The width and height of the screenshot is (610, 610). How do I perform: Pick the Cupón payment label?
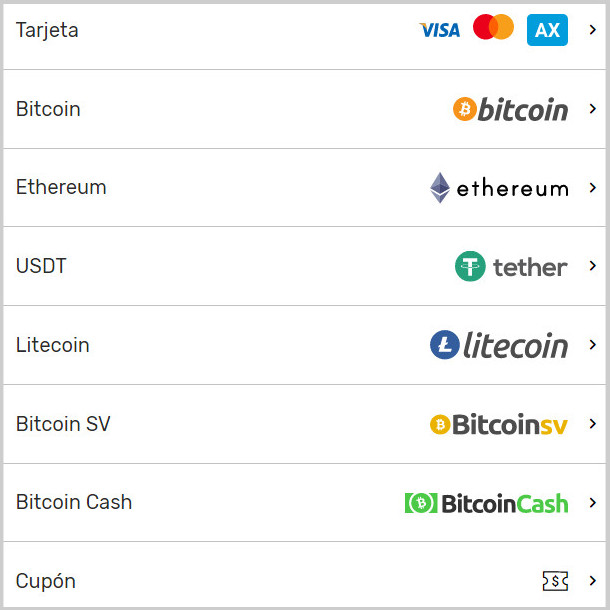tap(46, 581)
